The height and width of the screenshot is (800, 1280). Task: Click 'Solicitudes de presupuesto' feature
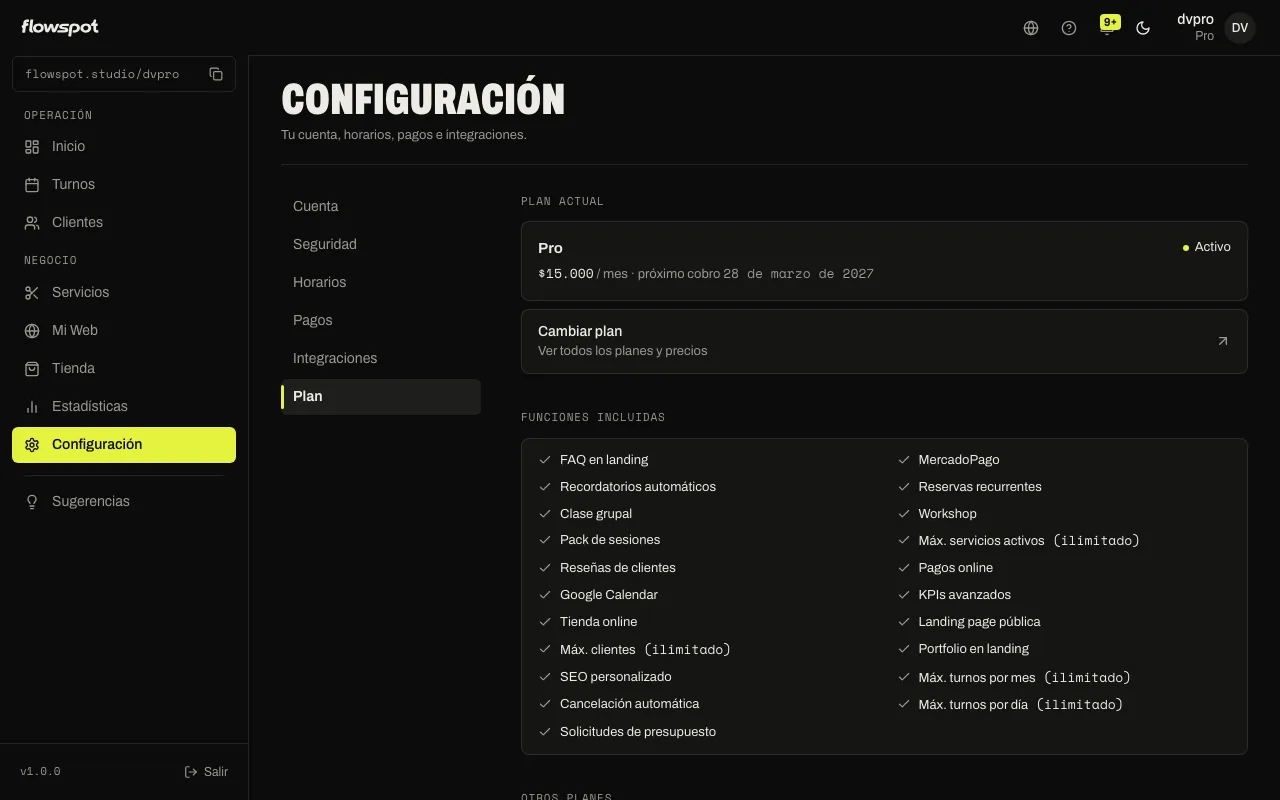638,732
